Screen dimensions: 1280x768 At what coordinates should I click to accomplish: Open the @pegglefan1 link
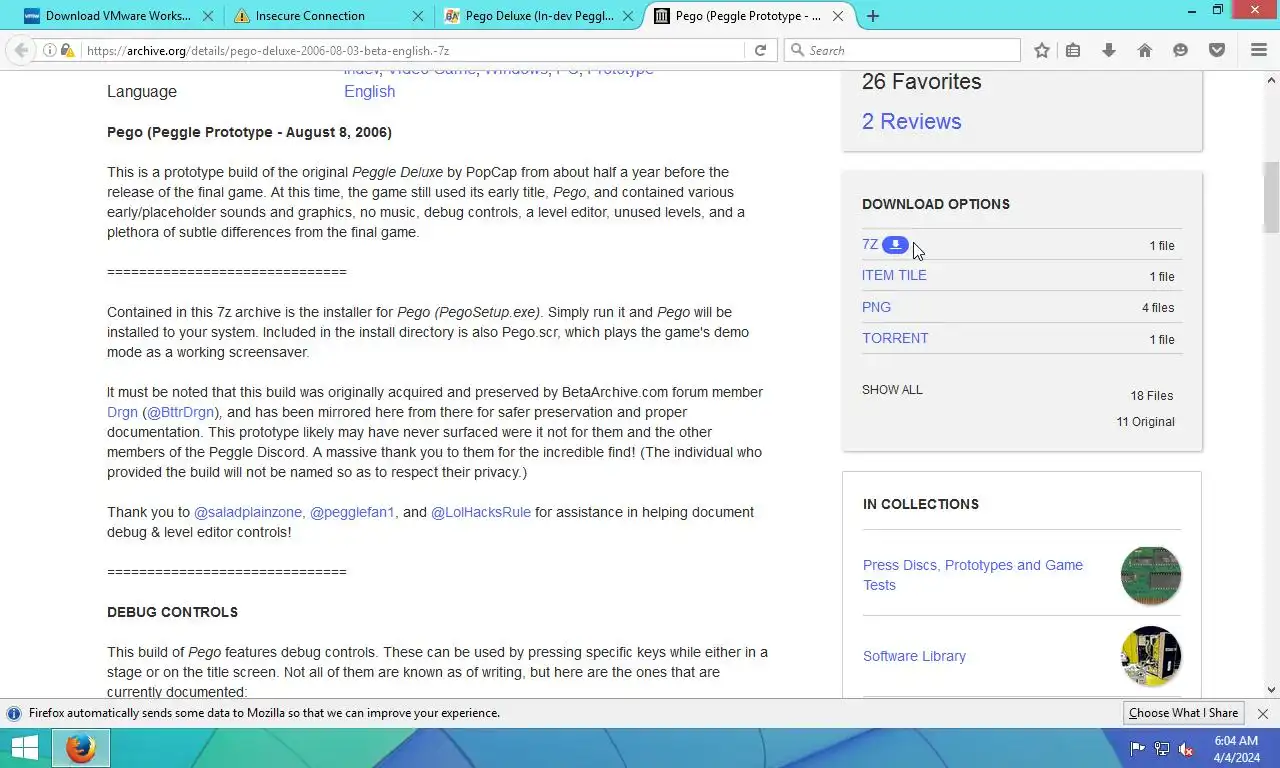pos(352,512)
